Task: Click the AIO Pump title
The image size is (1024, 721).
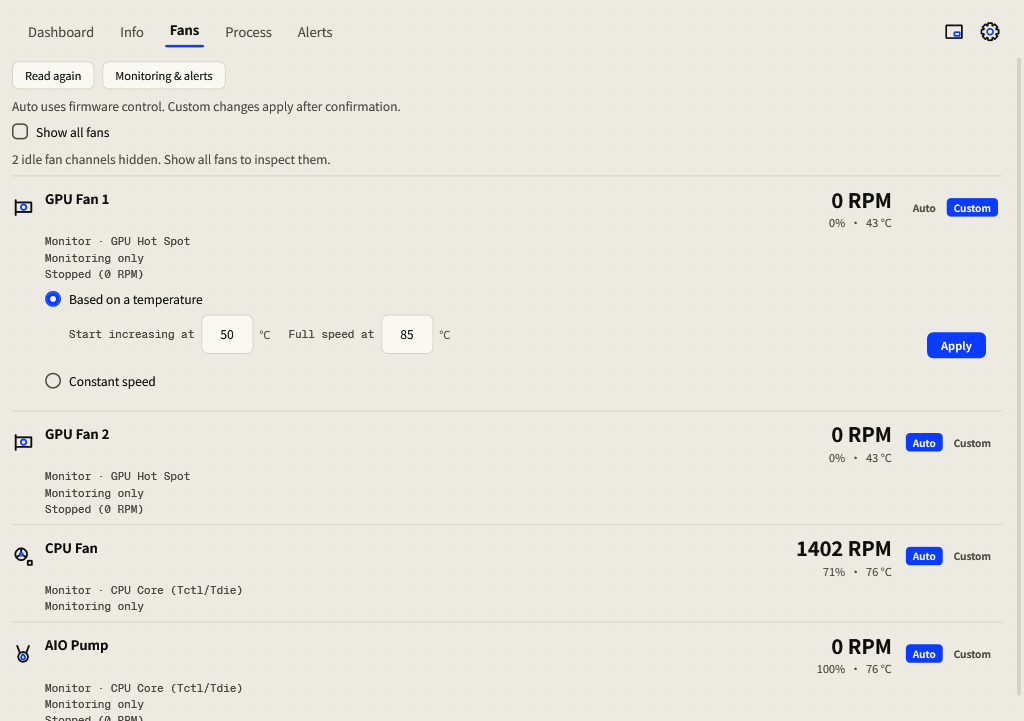Action: click(76, 645)
